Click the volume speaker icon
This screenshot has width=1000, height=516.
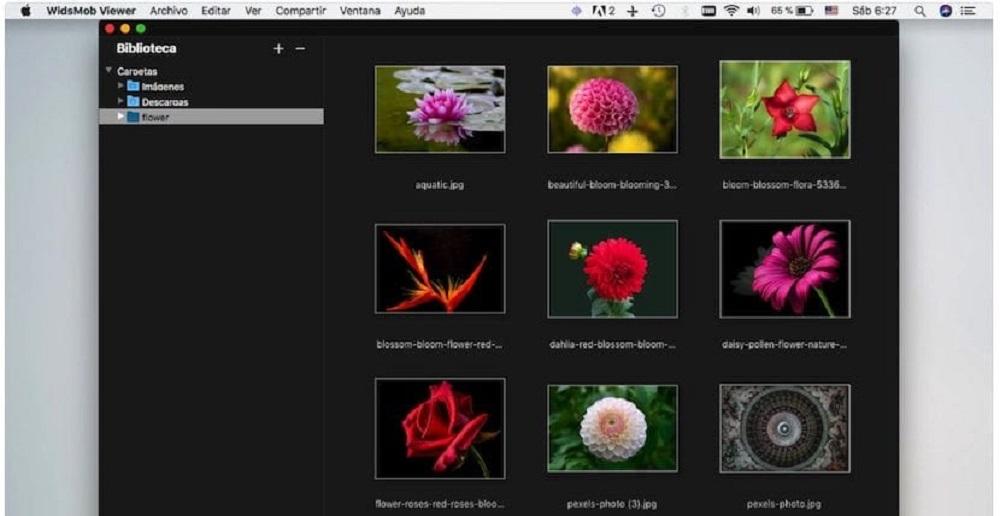point(752,11)
